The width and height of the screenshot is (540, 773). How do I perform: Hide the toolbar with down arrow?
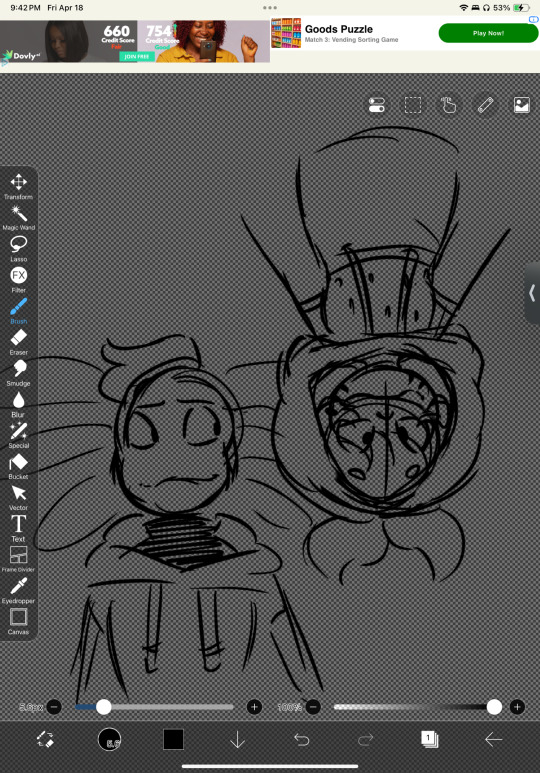pos(238,739)
